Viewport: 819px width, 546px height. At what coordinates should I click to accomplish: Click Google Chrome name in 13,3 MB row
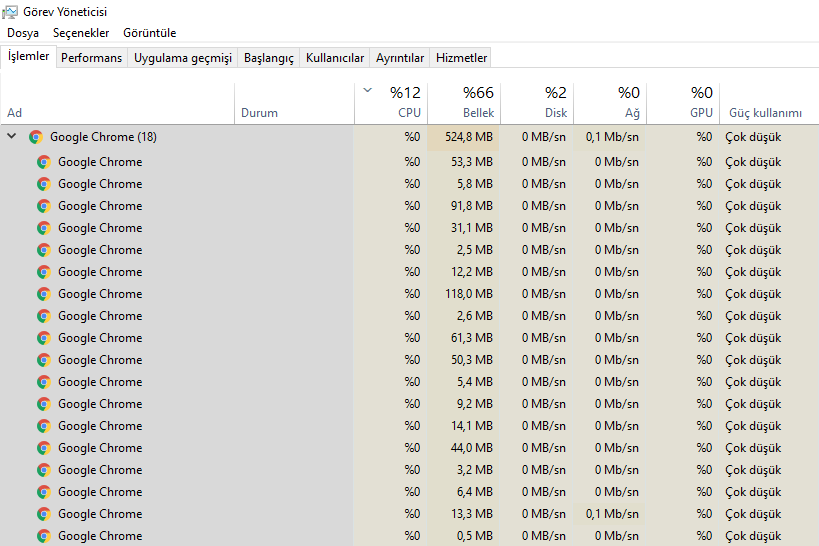pos(100,514)
